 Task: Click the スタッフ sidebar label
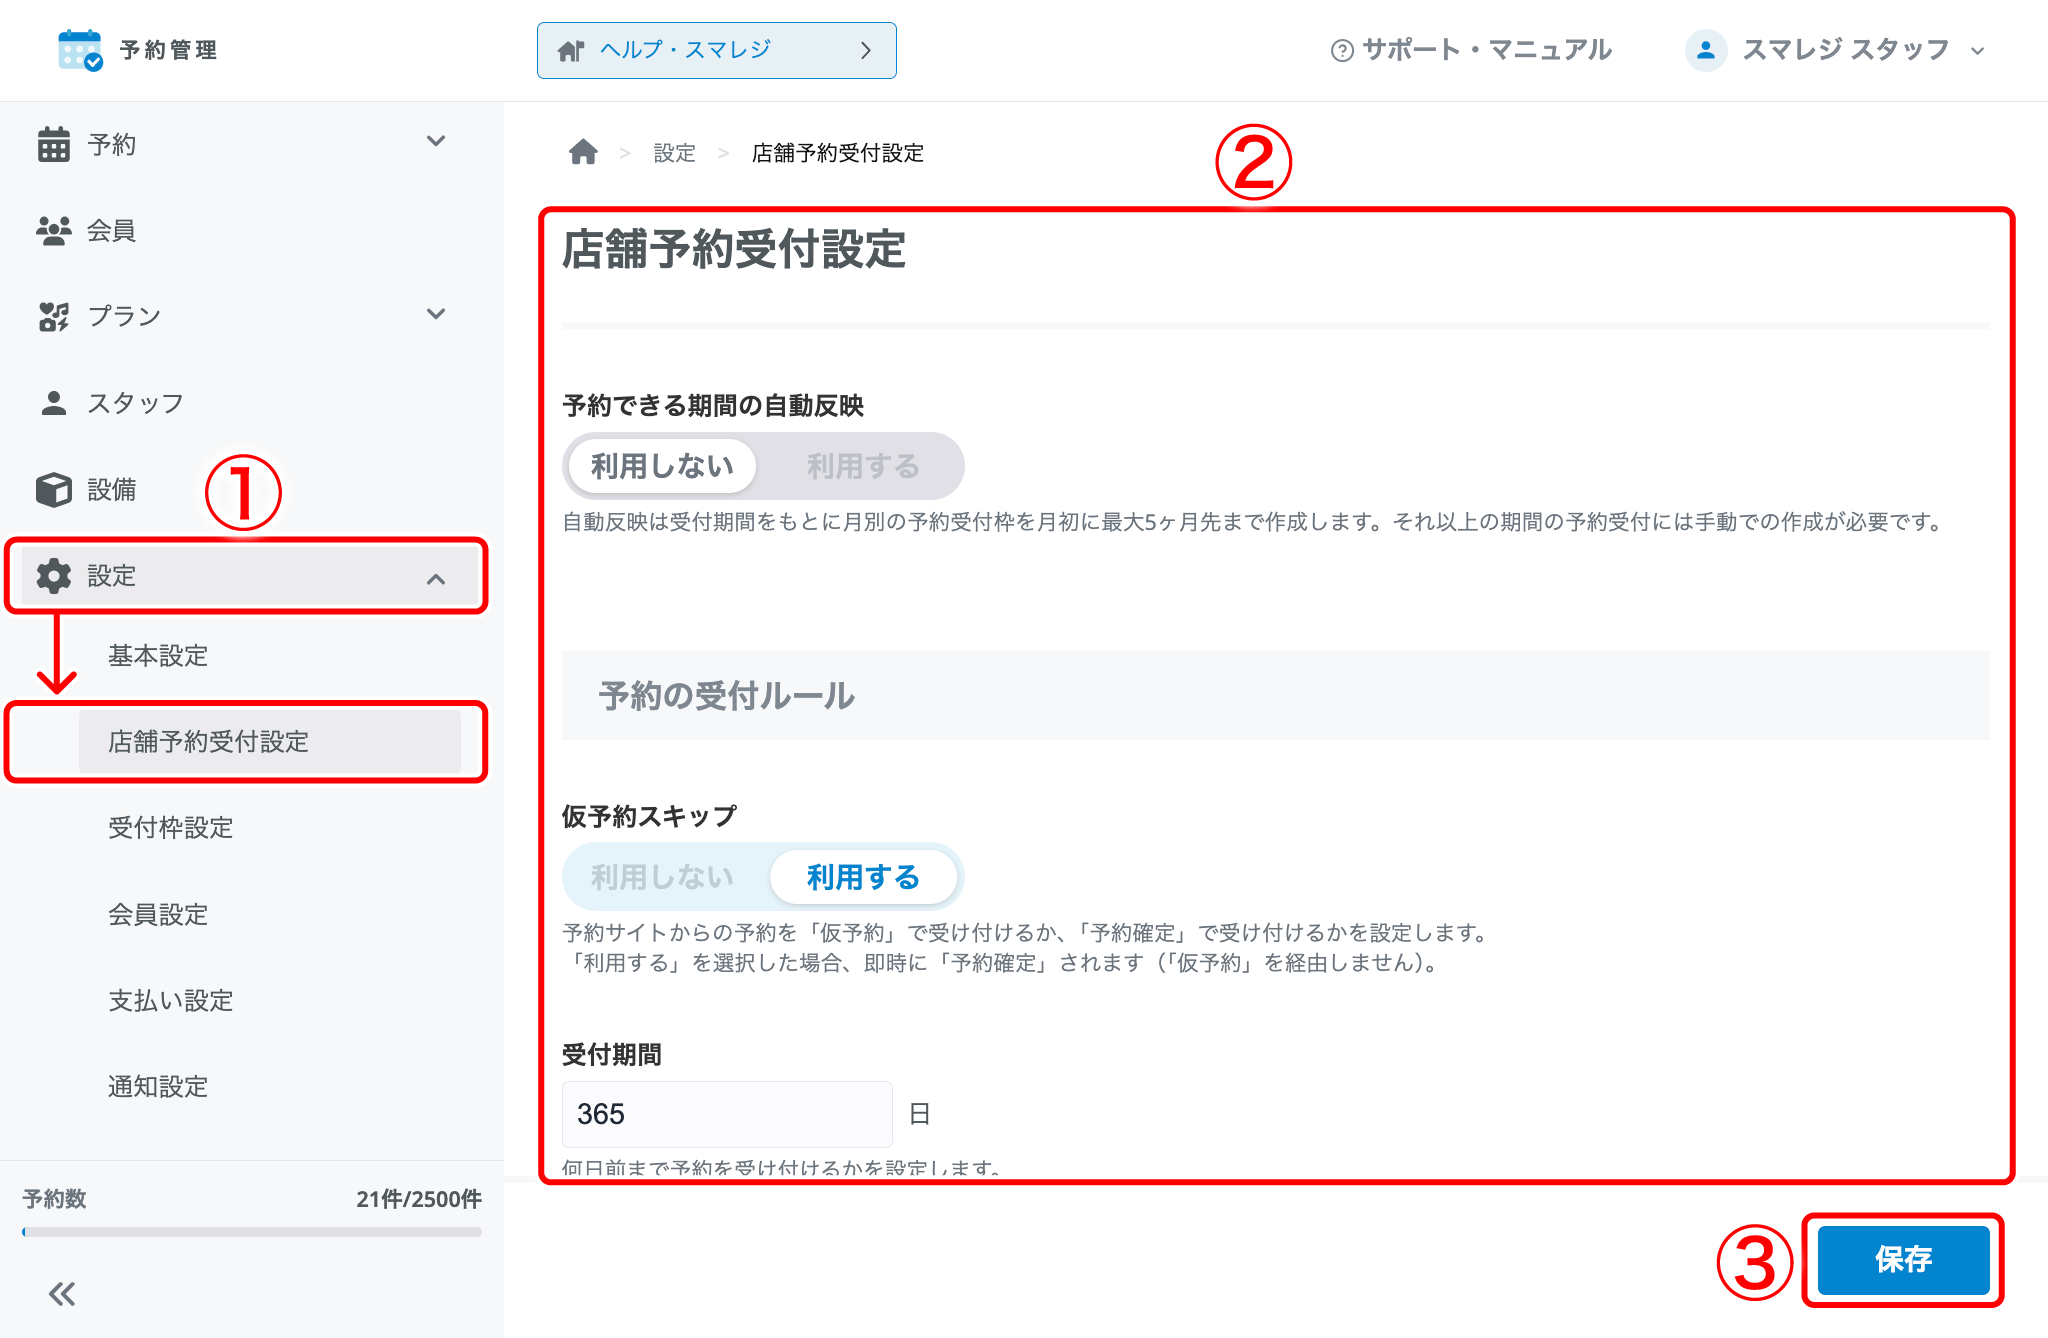136,403
